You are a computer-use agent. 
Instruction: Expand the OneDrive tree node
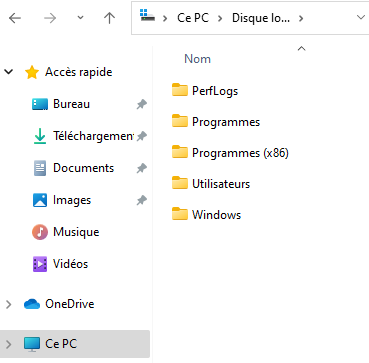click(x=9, y=304)
